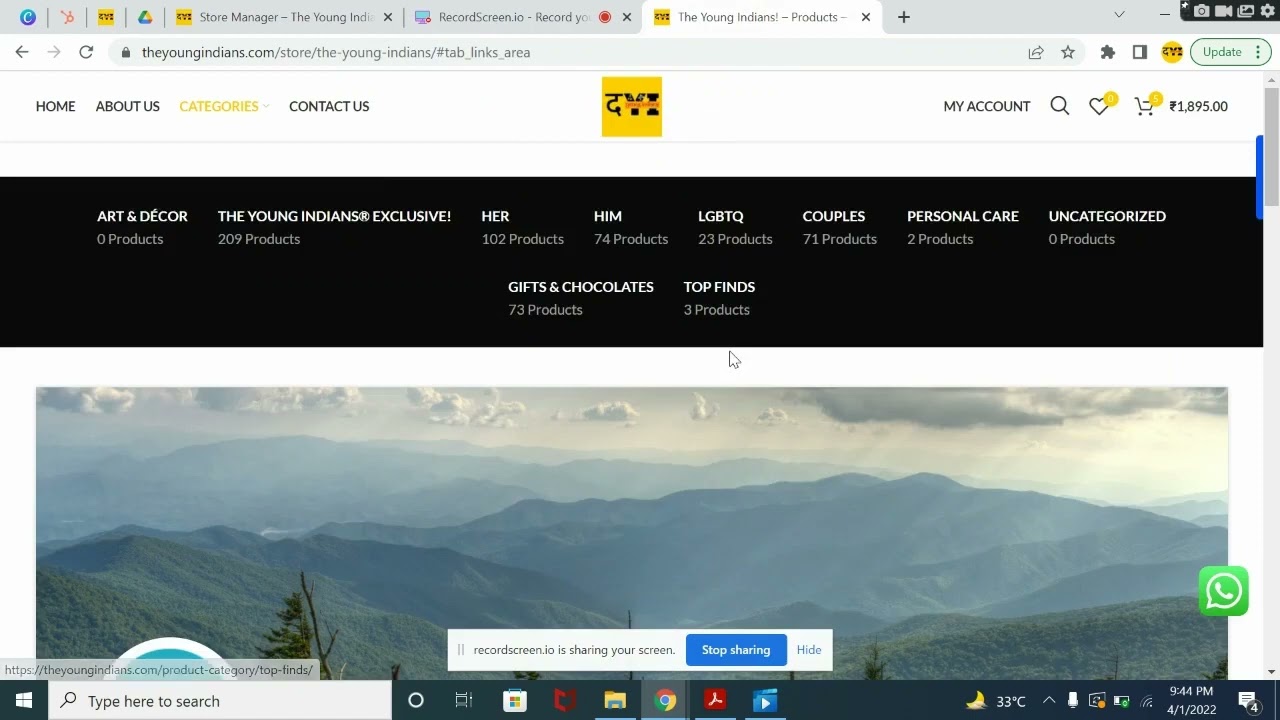Viewport: 1280px width, 720px height.
Task: Close the Store Manager tab
Action: [x=388, y=17]
